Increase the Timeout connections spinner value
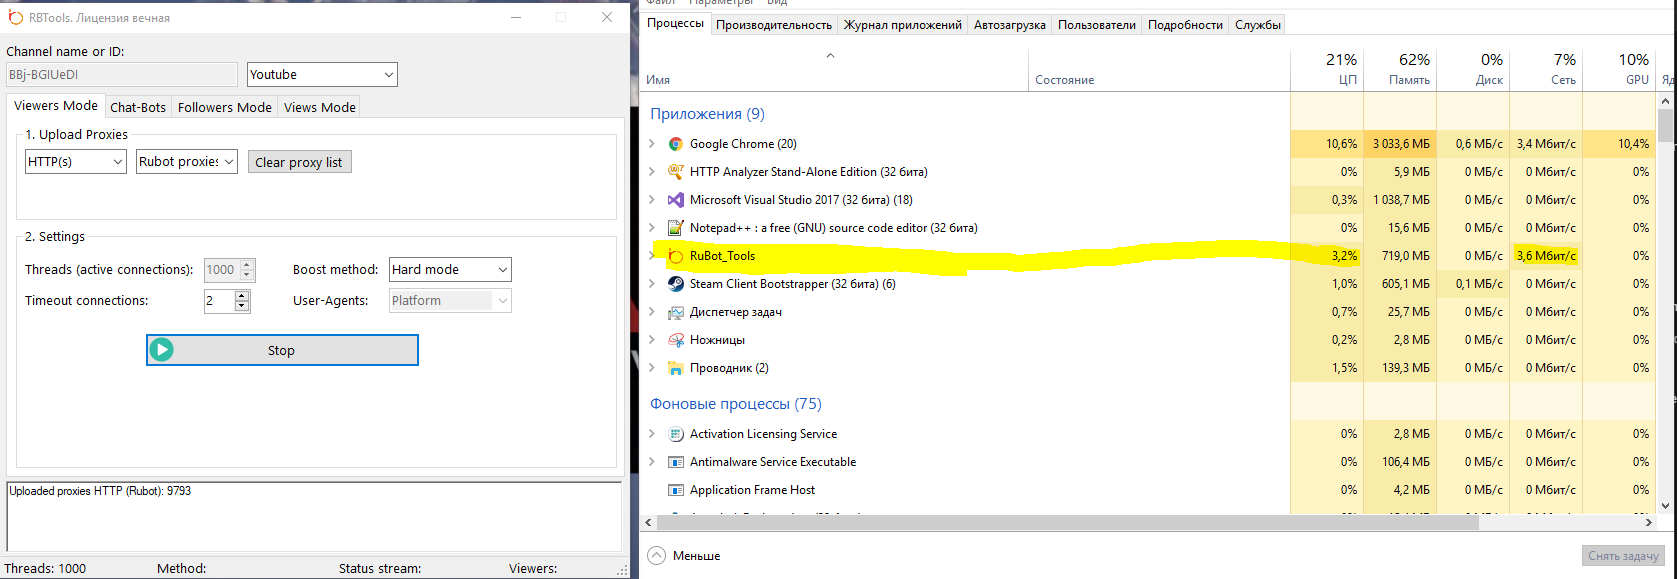 [242, 295]
